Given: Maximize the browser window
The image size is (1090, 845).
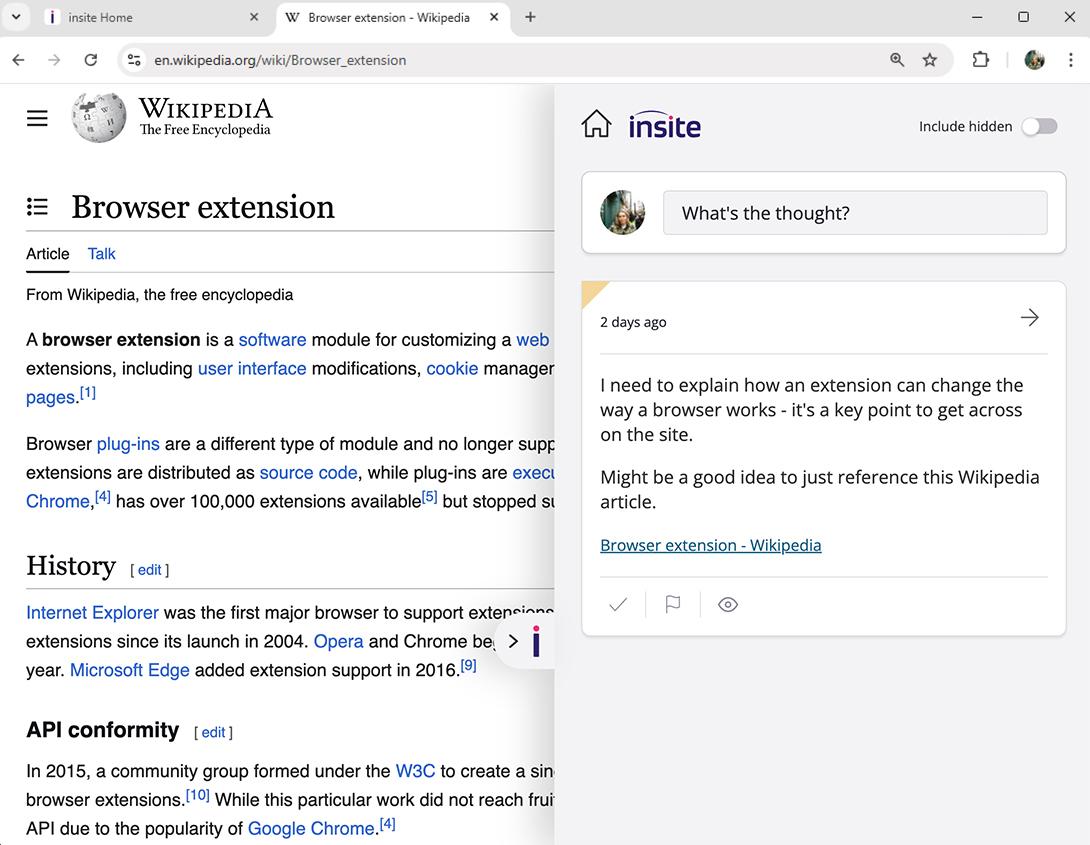Looking at the screenshot, I should [1023, 17].
